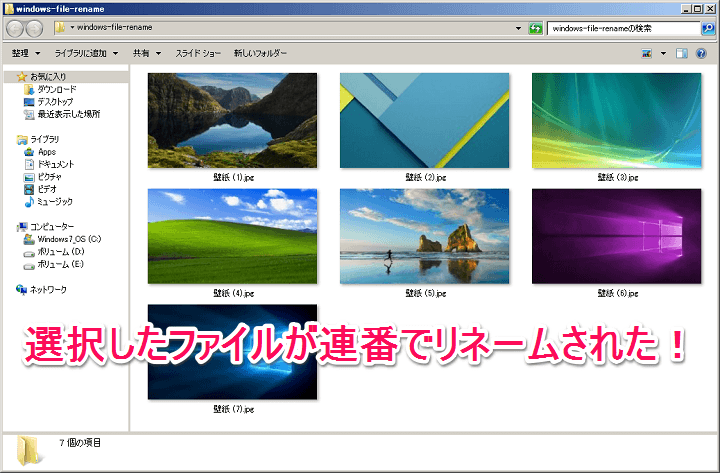Open the 整理 (Organize) dropdown menu
This screenshot has height=473, width=720.
coord(26,53)
